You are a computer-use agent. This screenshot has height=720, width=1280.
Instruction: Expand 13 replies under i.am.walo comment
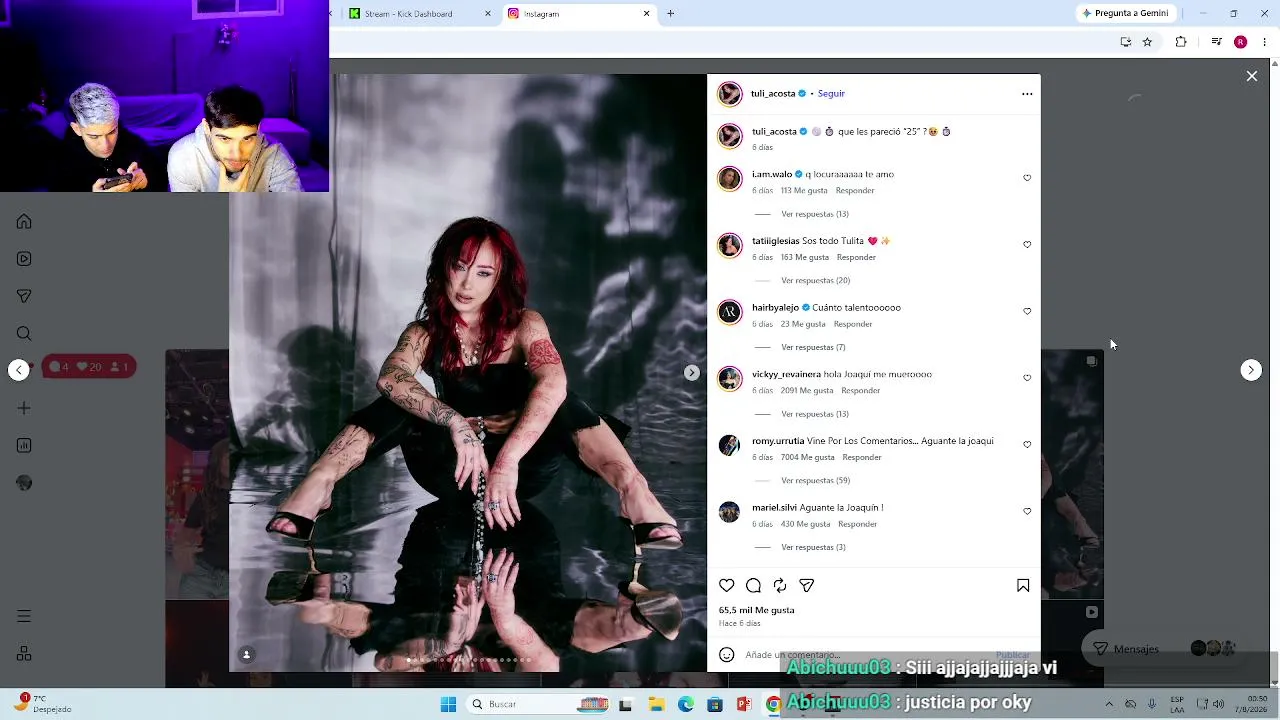coord(815,214)
